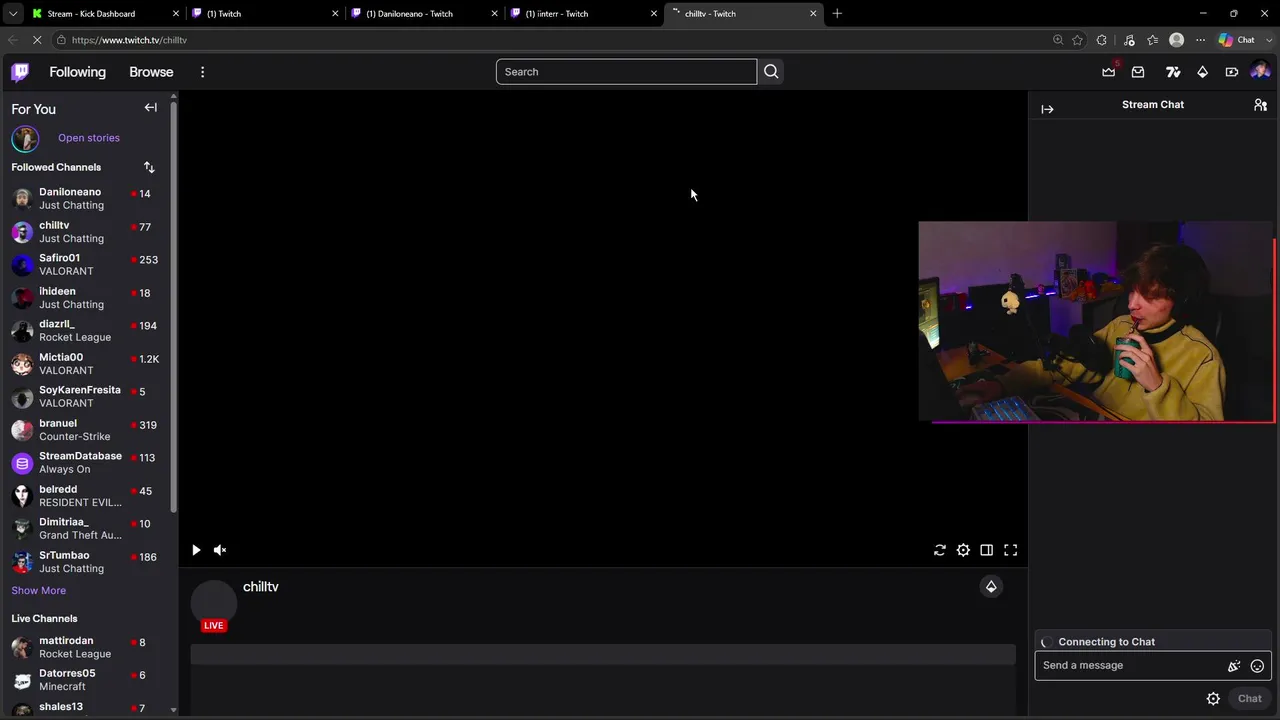Open mattirodan live channel
1280x720 pixels.
[x=87, y=647]
